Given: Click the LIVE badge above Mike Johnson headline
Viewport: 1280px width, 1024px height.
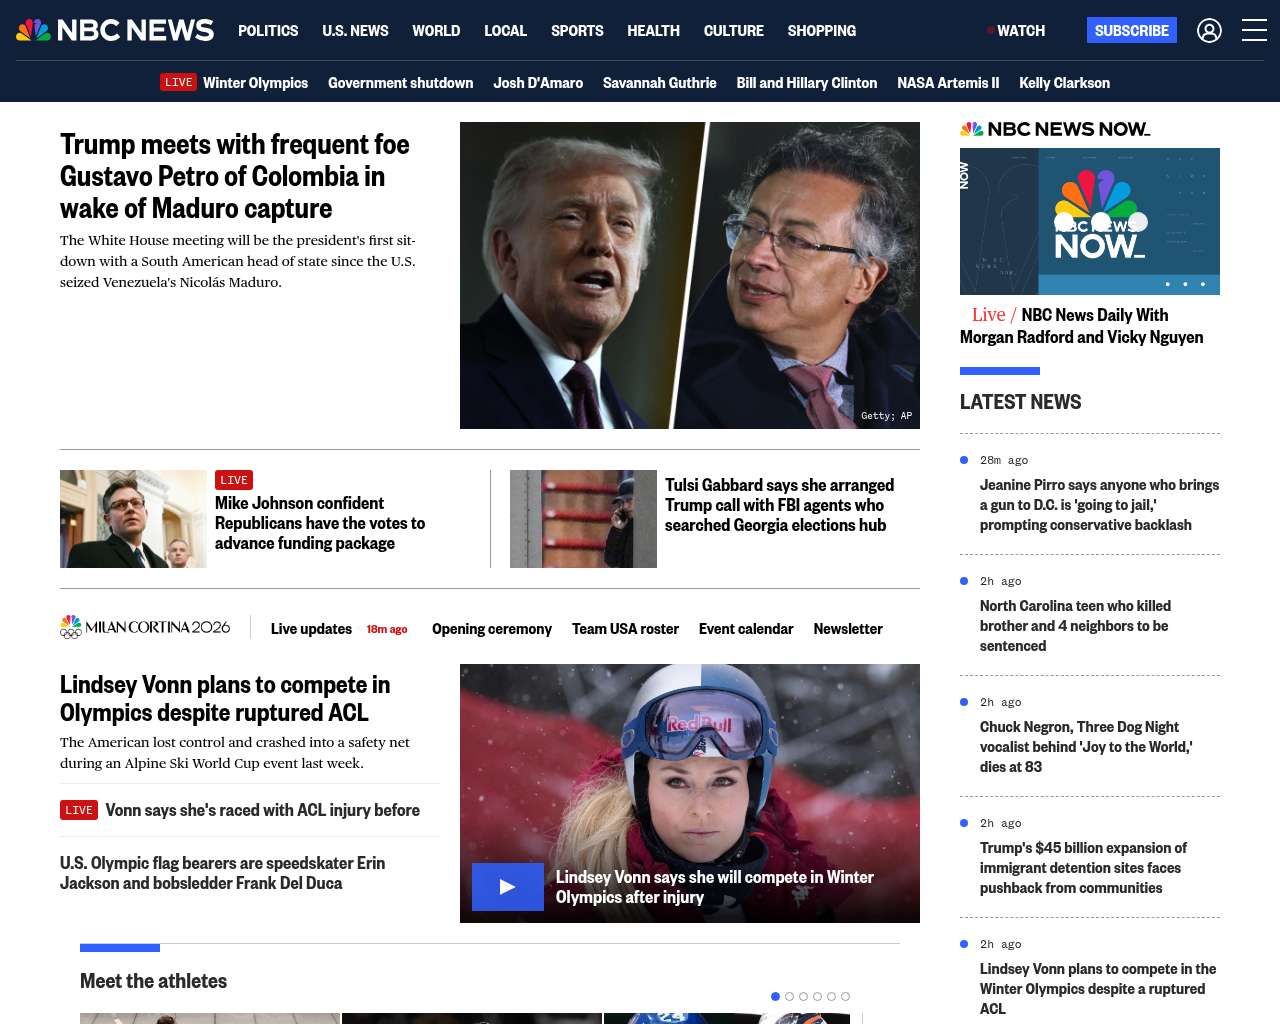Looking at the screenshot, I should [234, 480].
